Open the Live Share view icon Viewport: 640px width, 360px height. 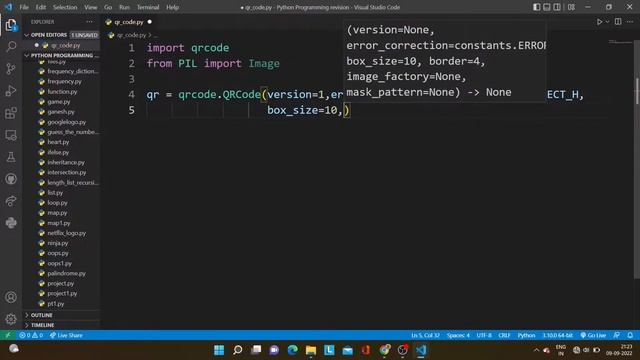pyautogui.click(x=11, y=201)
